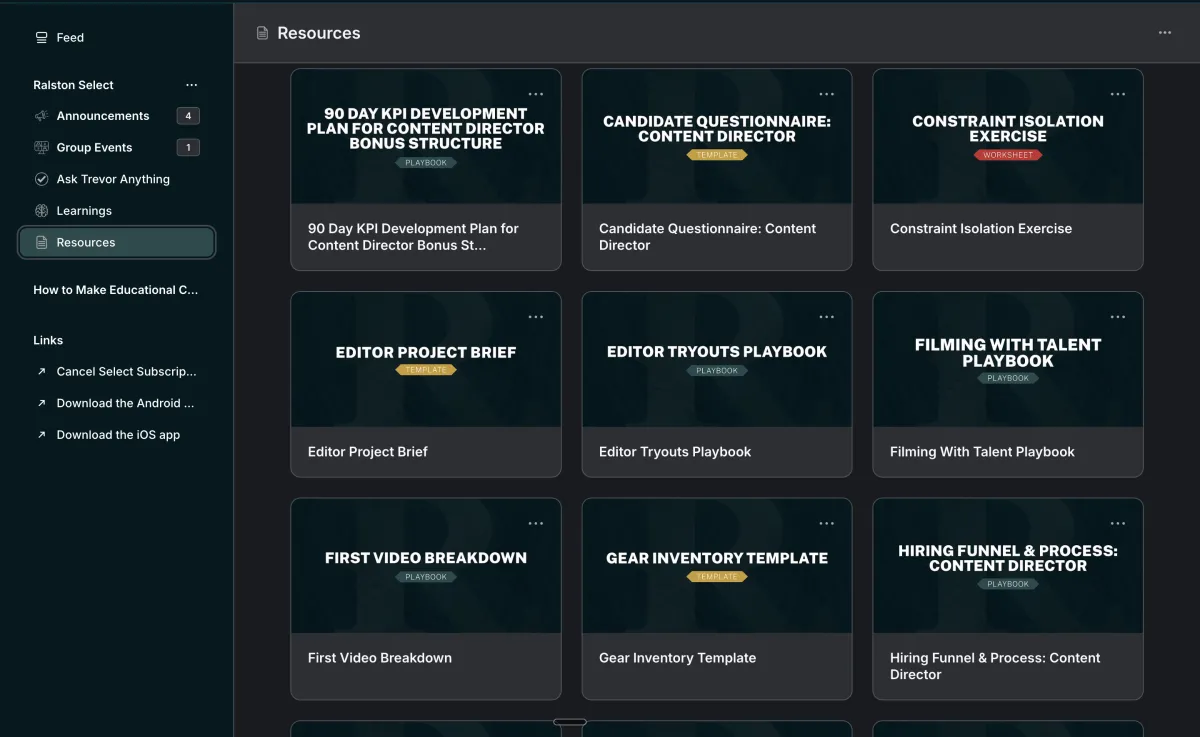The height and width of the screenshot is (737, 1200).
Task: Click the Group Events calendar icon
Action: coord(41,148)
